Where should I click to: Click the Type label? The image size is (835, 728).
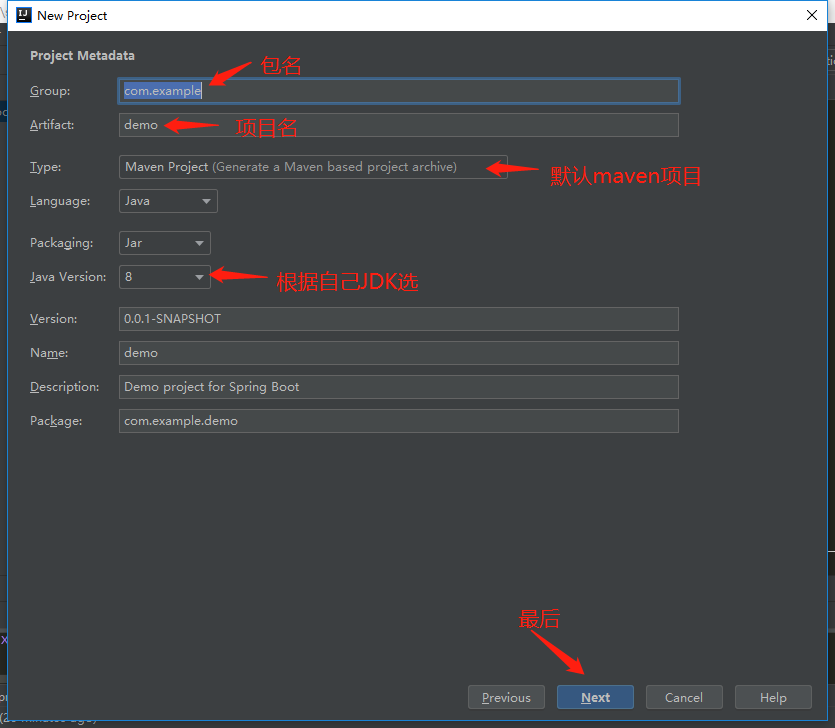tap(45, 167)
